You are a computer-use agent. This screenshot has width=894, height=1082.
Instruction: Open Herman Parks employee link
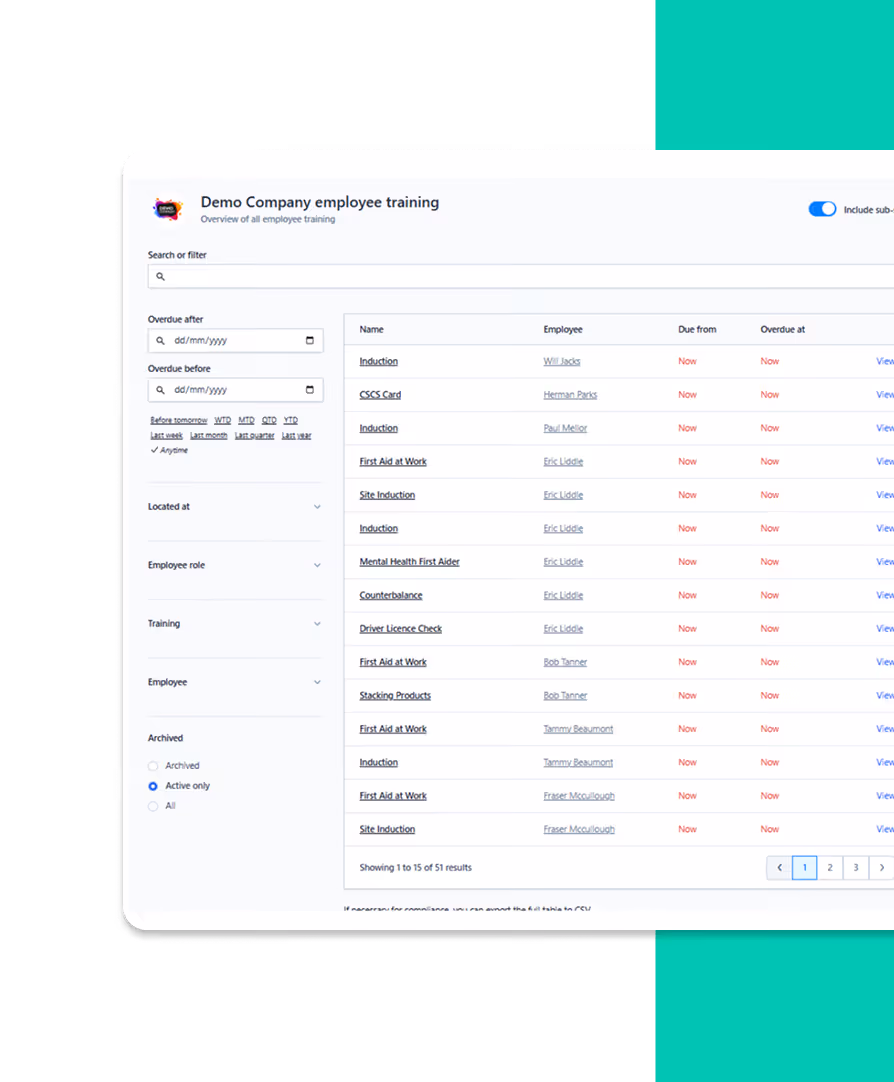pyautogui.click(x=570, y=395)
